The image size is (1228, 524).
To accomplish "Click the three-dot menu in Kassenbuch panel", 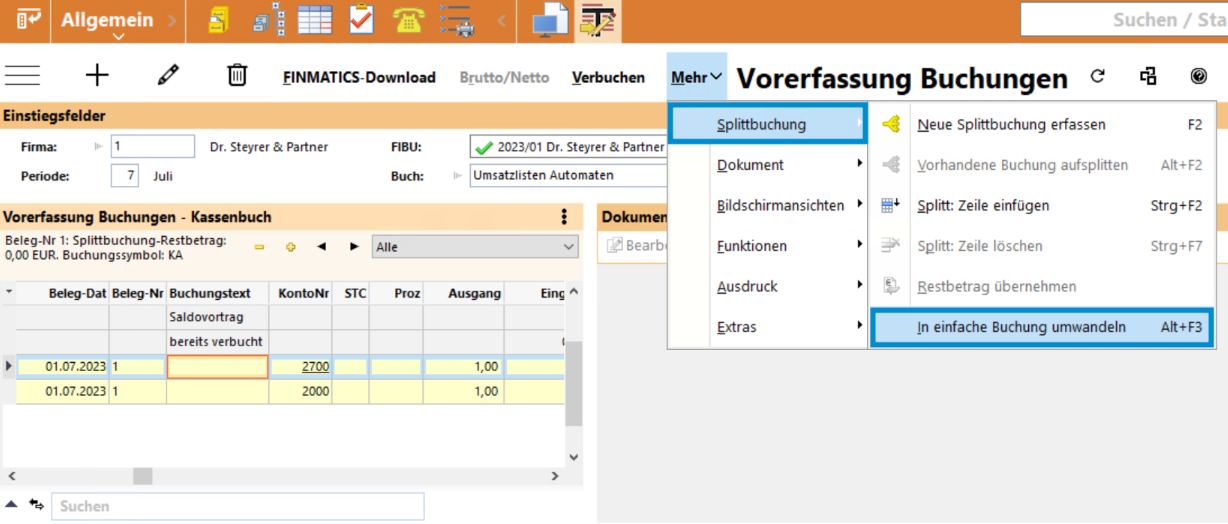I will tap(564, 217).
